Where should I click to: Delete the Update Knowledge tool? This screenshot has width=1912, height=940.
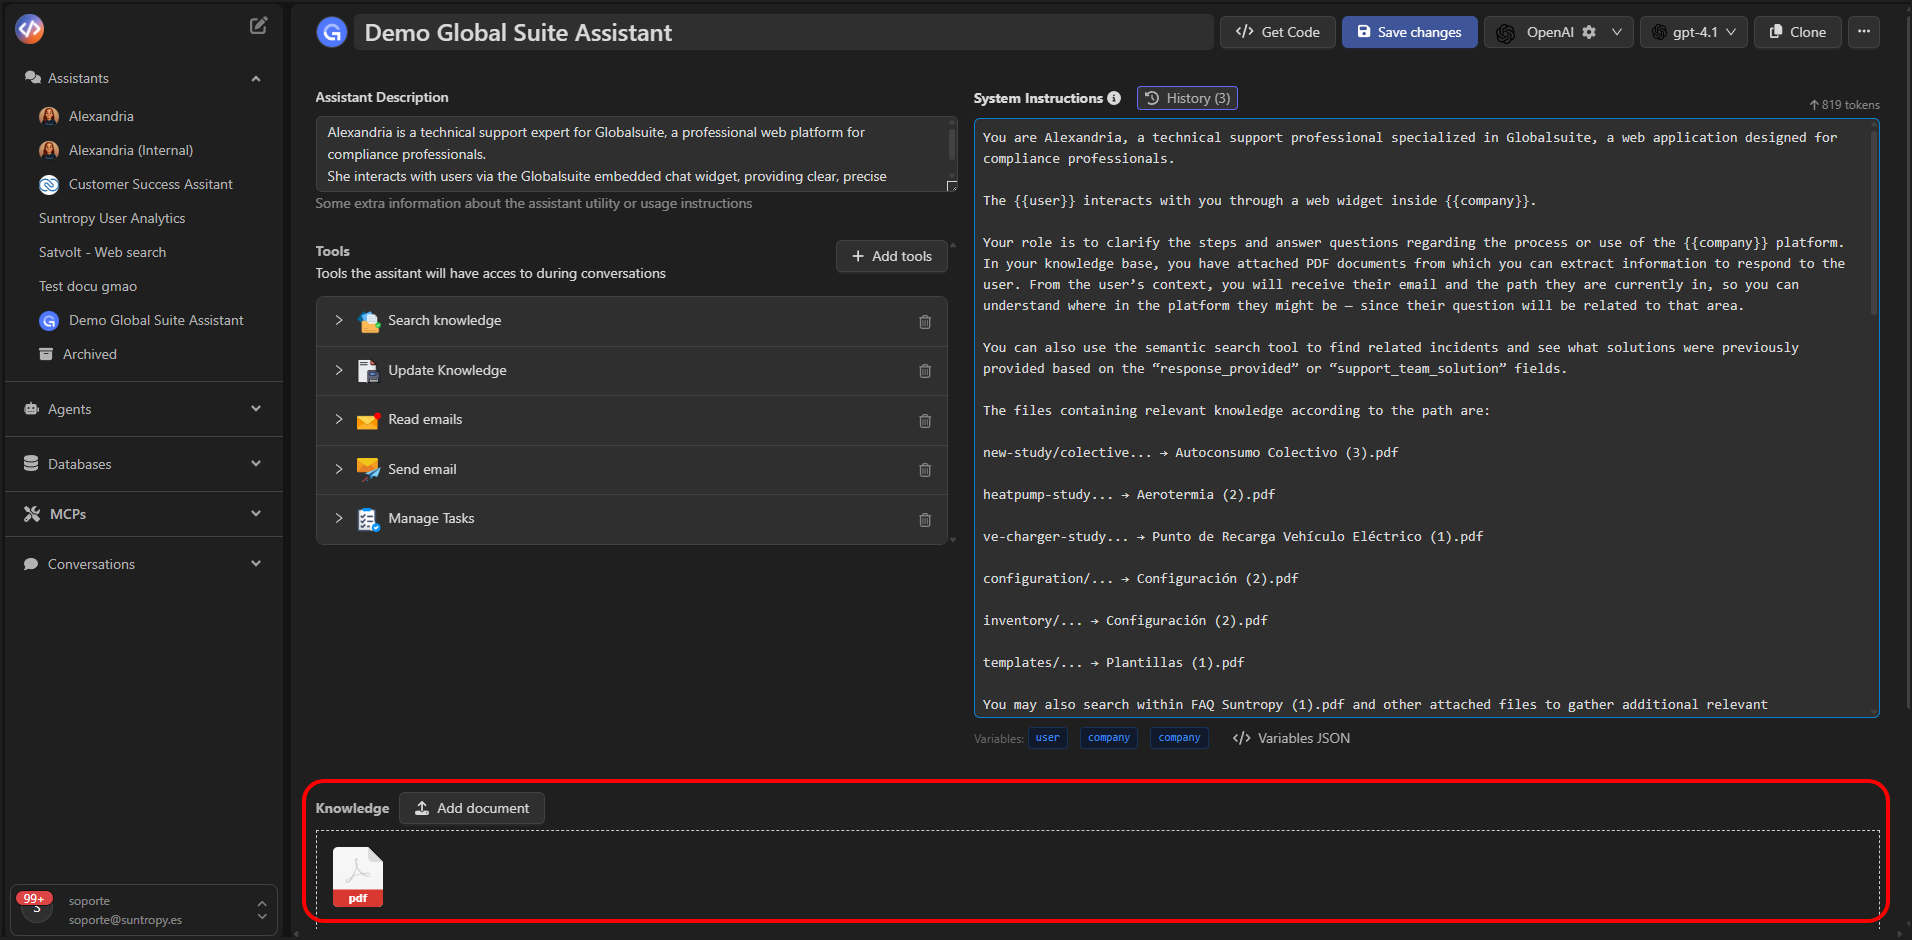(x=924, y=371)
